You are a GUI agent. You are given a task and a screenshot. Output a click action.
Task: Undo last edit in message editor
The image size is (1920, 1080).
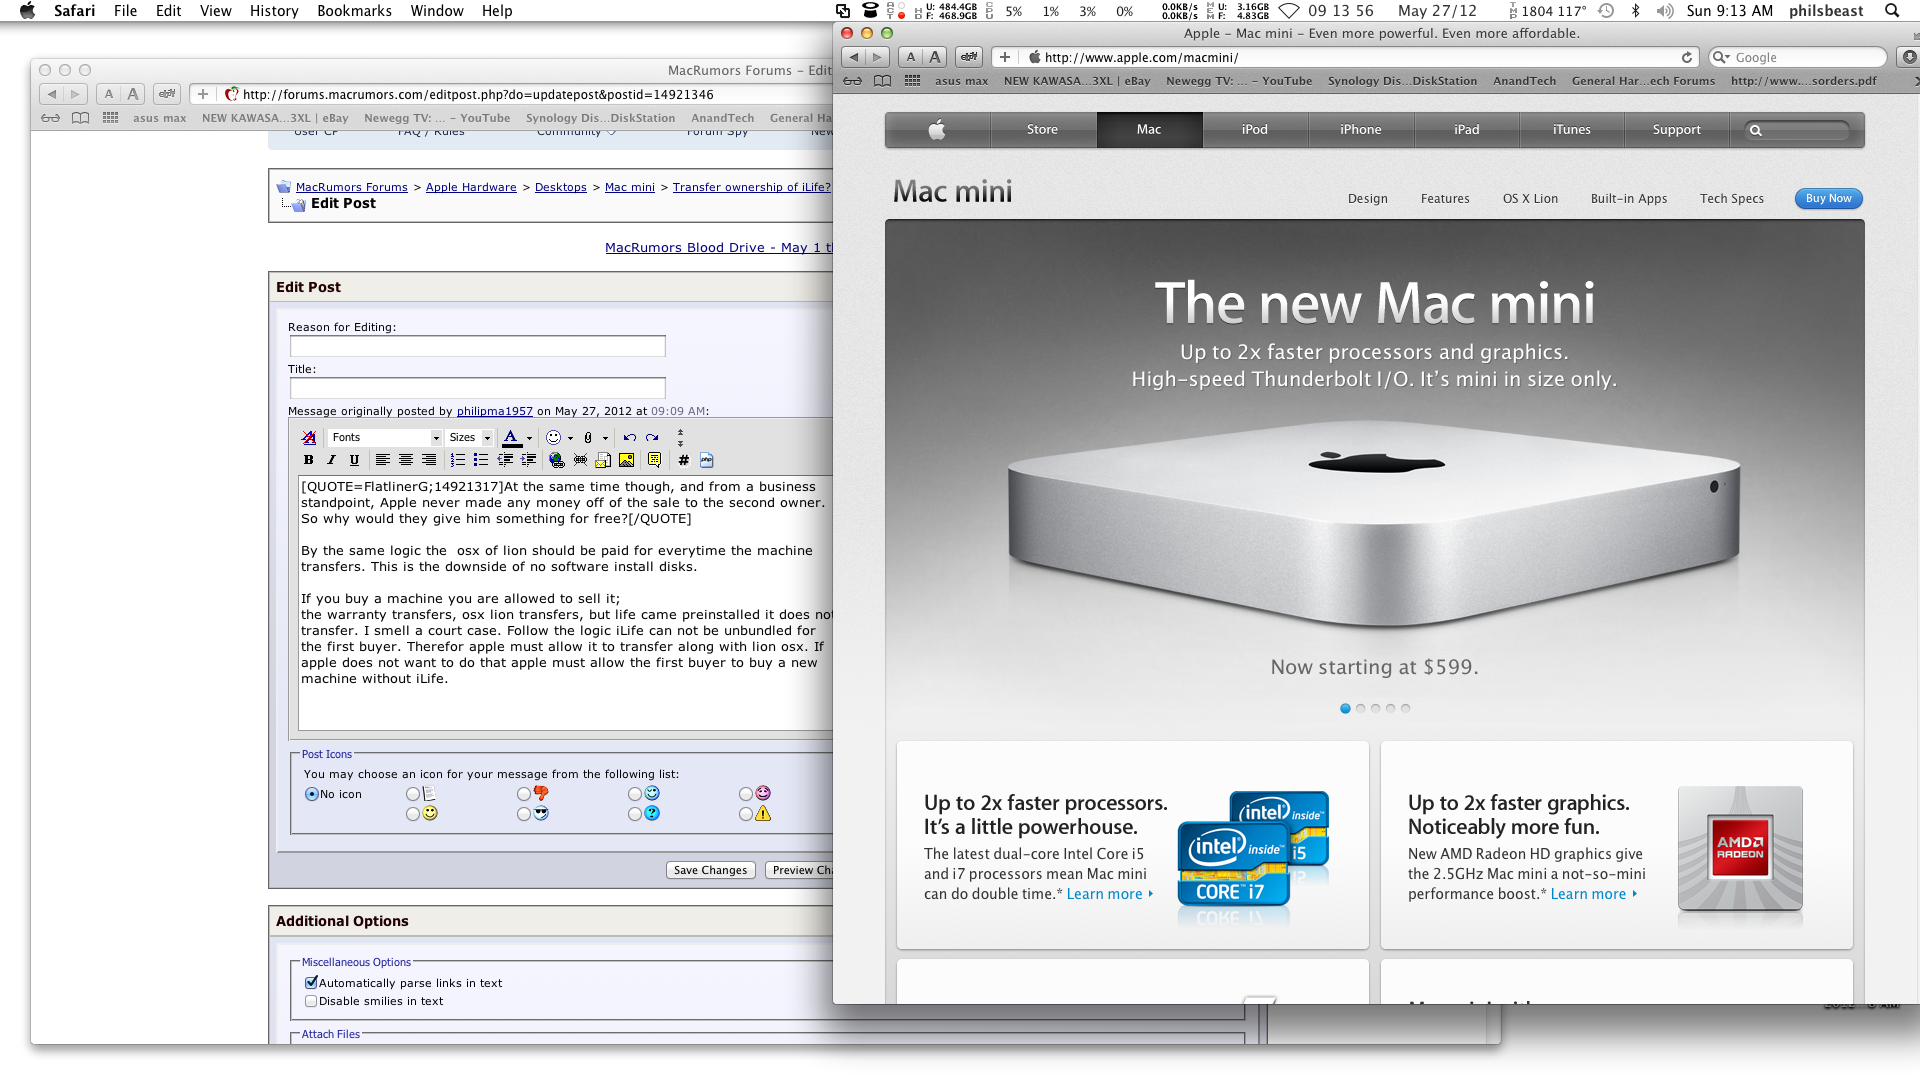629,437
